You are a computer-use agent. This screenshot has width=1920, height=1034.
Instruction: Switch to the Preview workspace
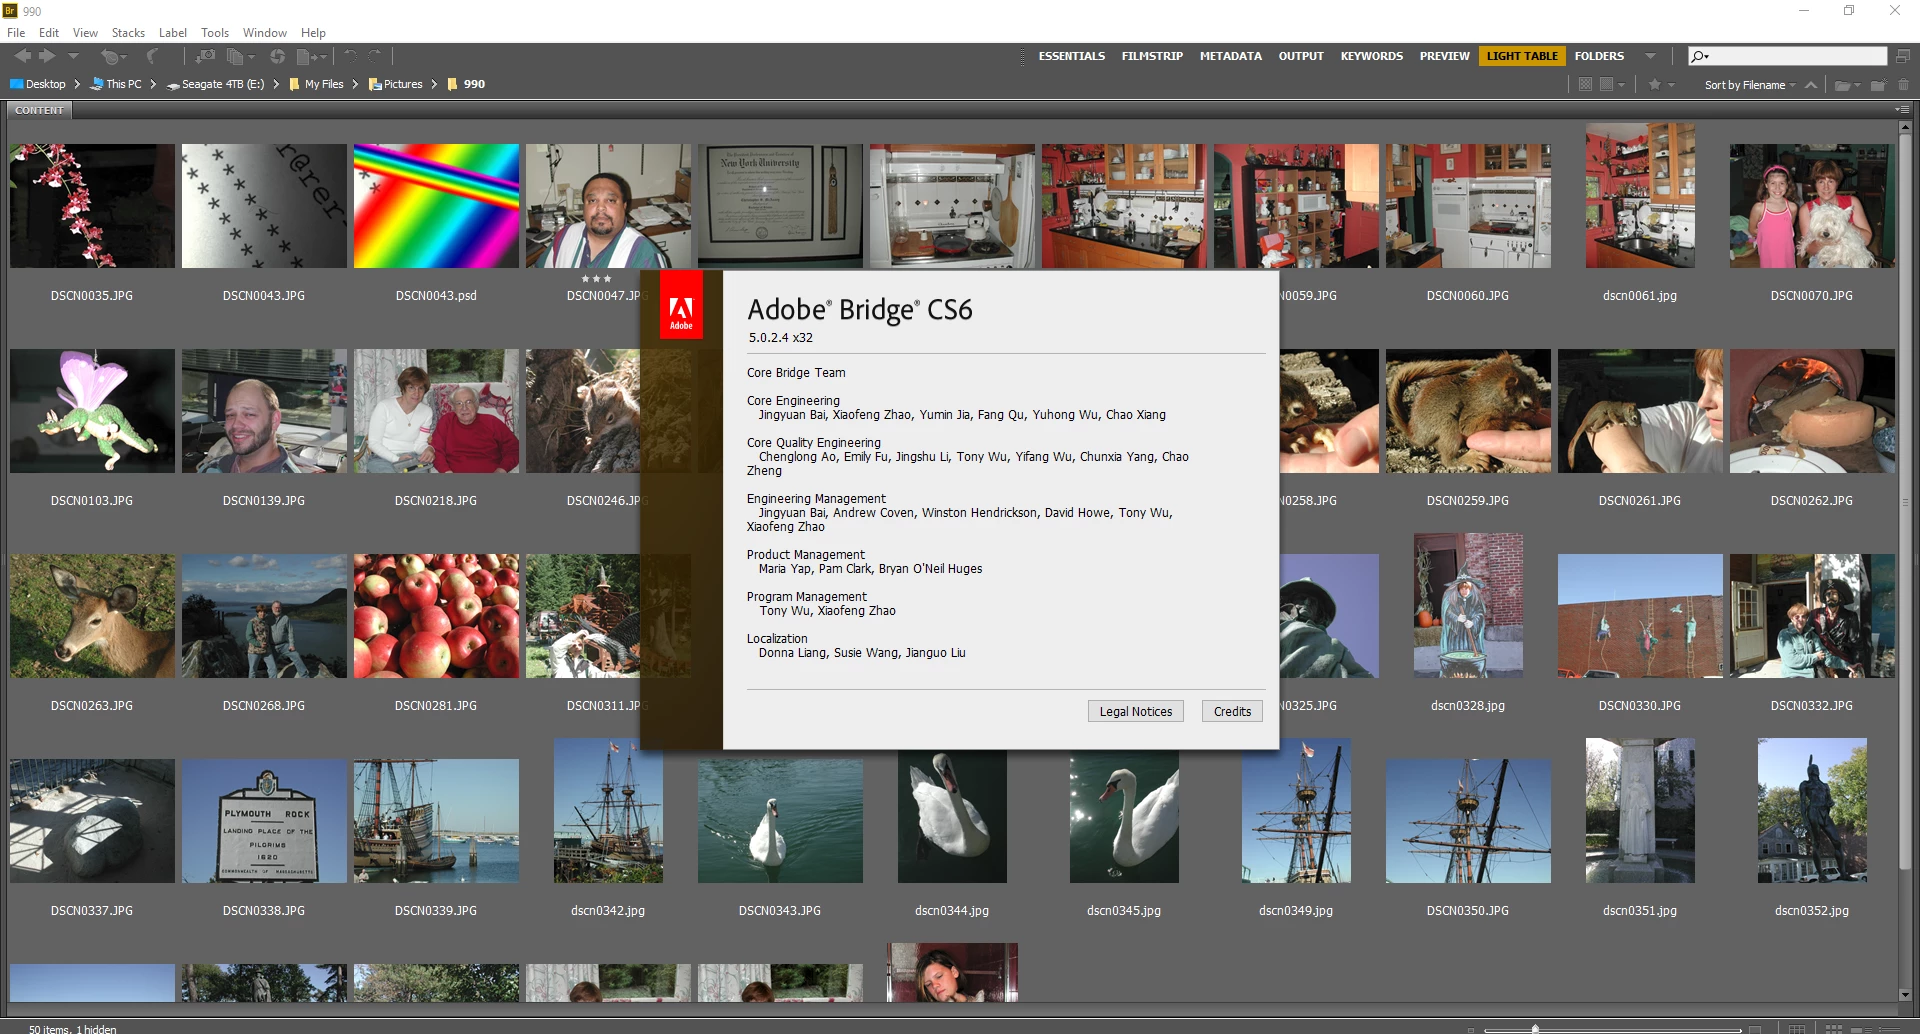(1445, 56)
